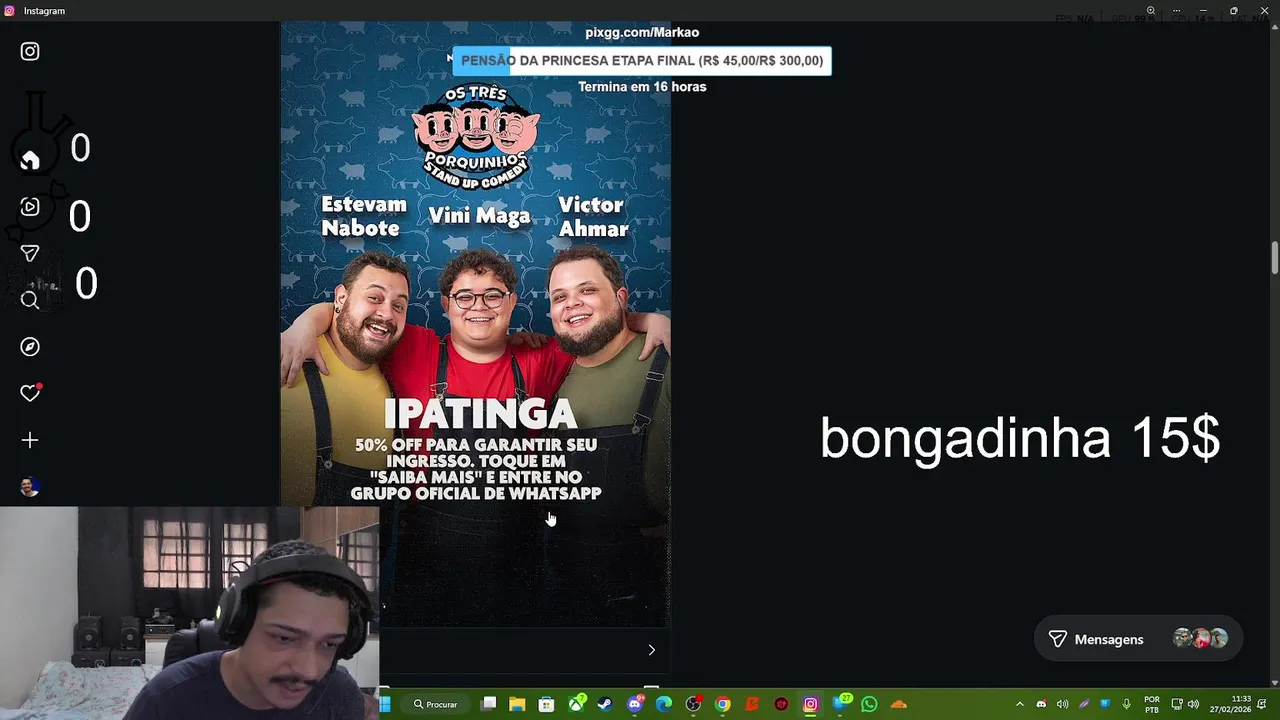Click the Pensão da Princesa goal progress bar

click(x=642, y=61)
